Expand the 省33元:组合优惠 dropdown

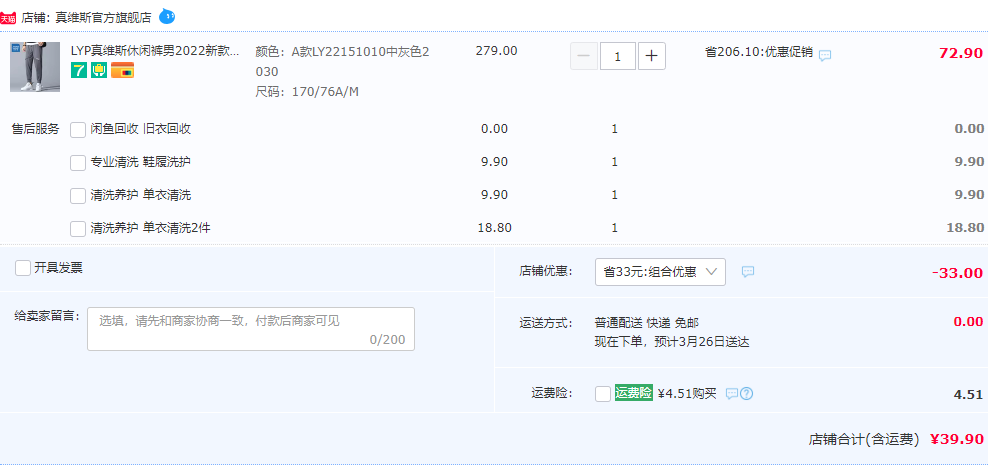(x=660, y=272)
